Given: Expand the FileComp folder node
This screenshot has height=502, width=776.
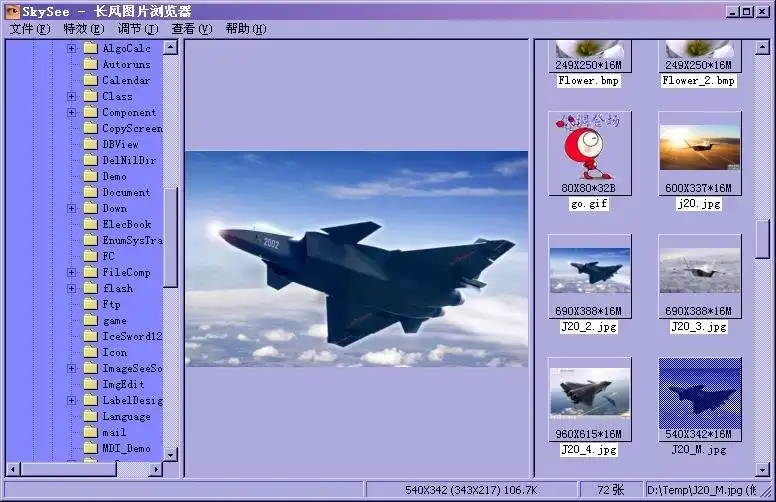Looking at the screenshot, I should (72, 272).
